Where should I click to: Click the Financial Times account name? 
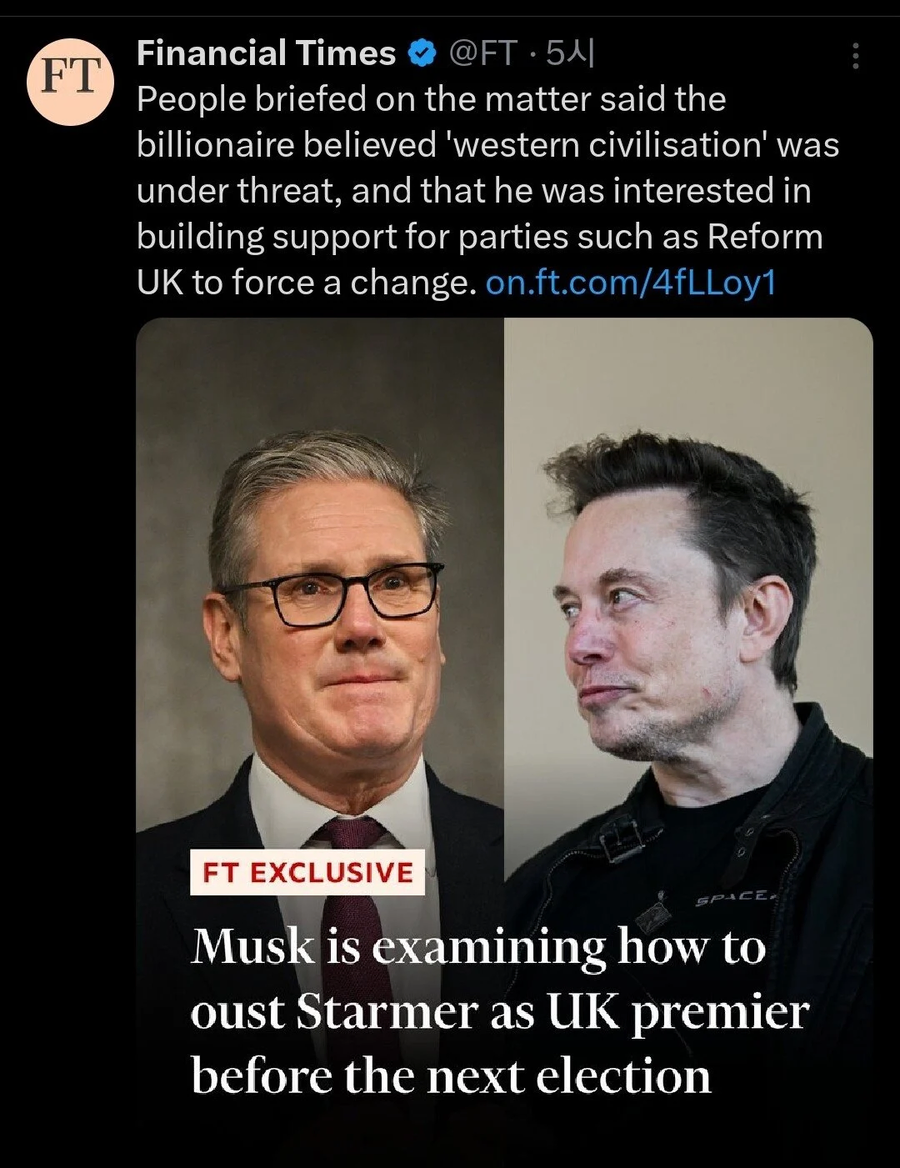tap(266, 54)
